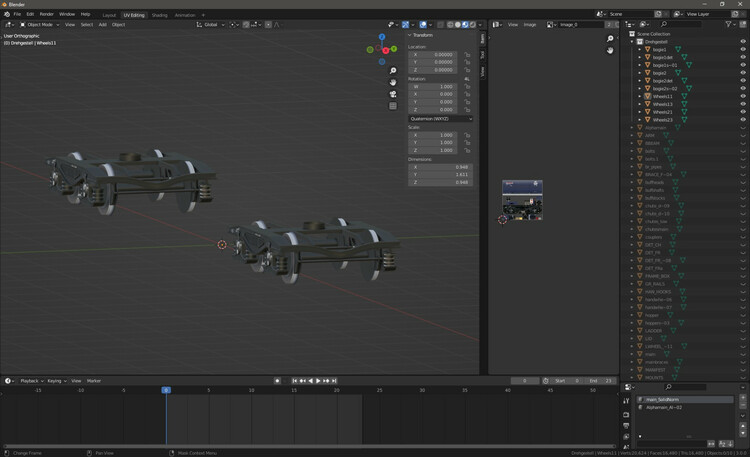Toggle viewport gizmos button
750x457 pixels.
405,24
